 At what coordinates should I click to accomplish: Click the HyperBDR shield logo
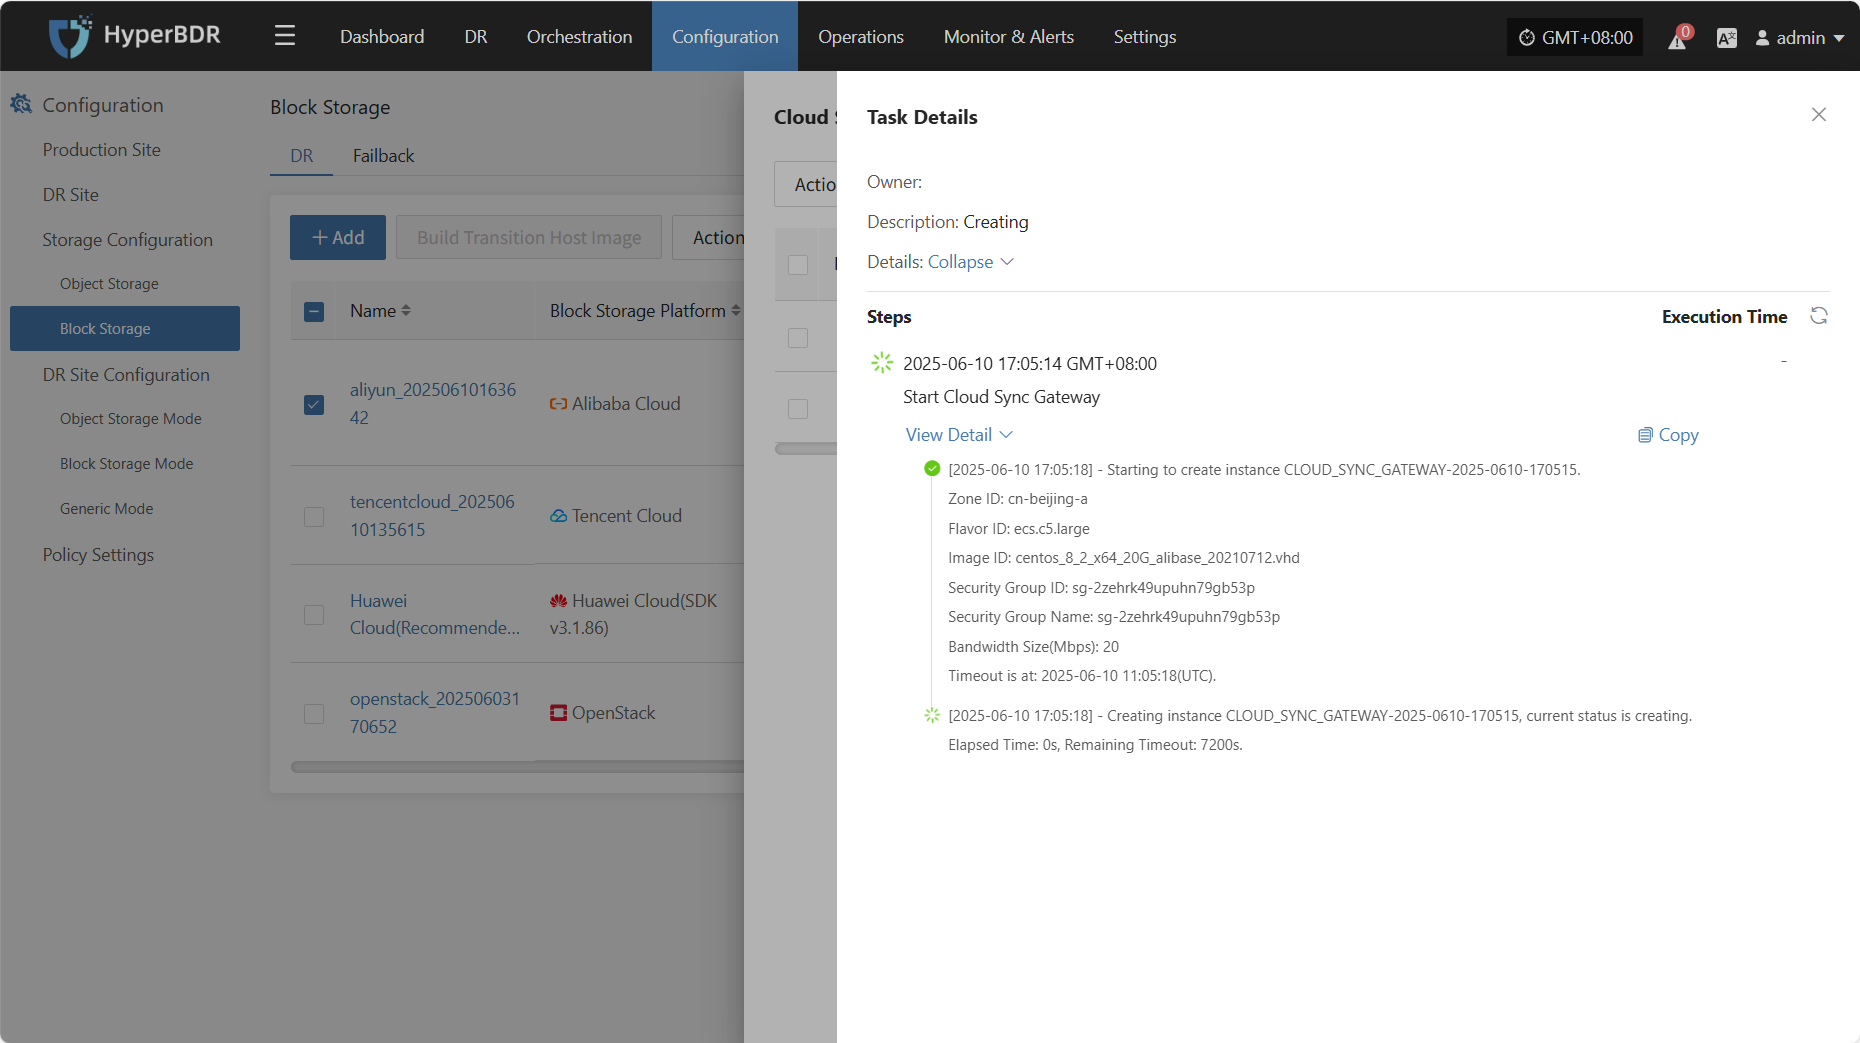click(69, 37)
